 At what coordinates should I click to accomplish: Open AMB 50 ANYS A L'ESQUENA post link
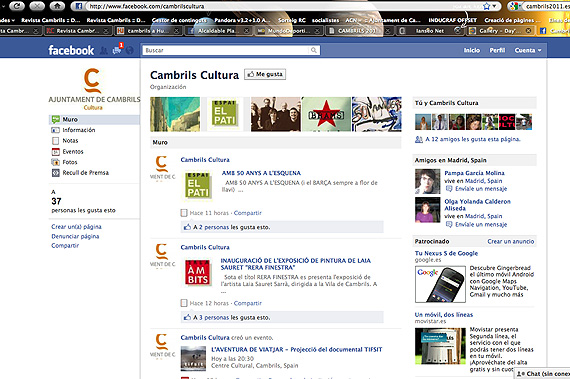point(261,173)
